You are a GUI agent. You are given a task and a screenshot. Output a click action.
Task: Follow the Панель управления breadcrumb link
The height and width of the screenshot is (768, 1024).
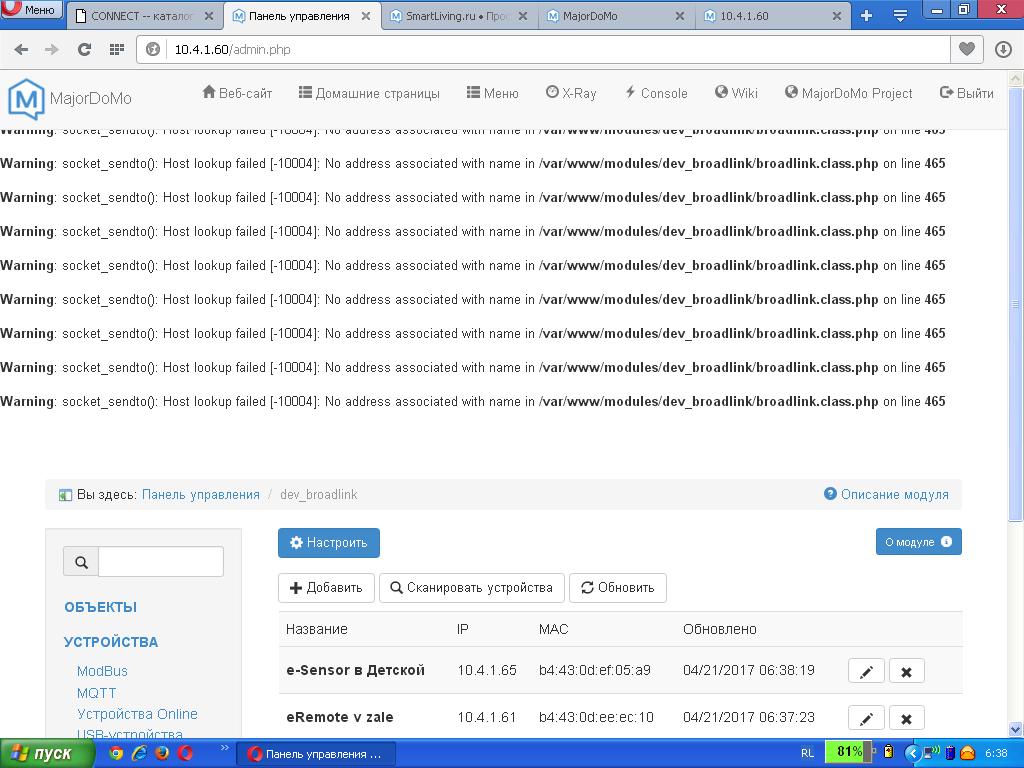point(200,494)
